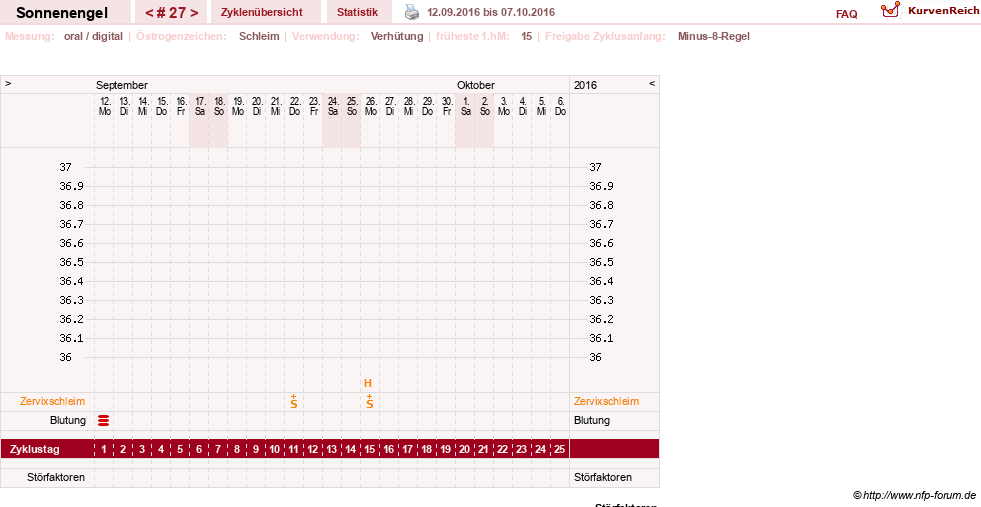
Task: Open the KurvenReich logo link
Action: point(930,11)
